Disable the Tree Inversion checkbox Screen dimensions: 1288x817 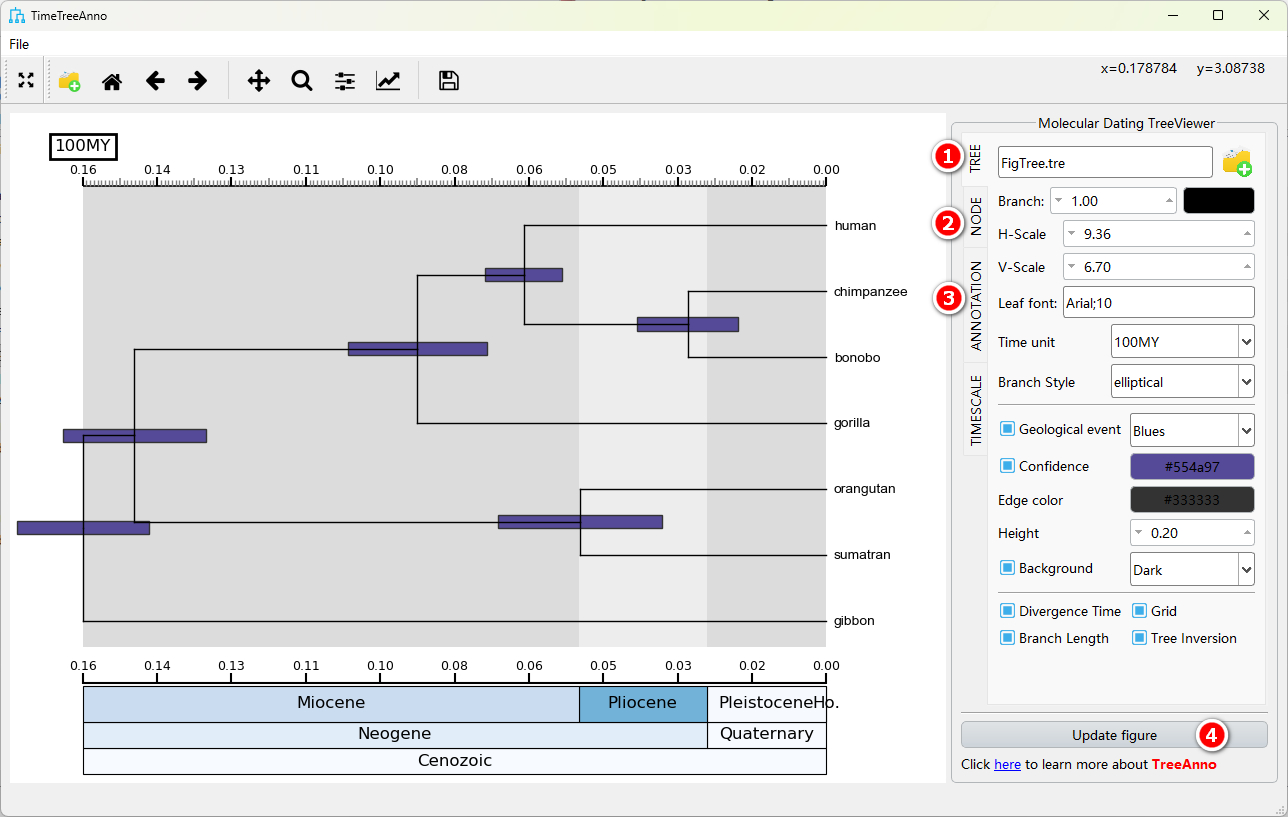(1140, 638)
